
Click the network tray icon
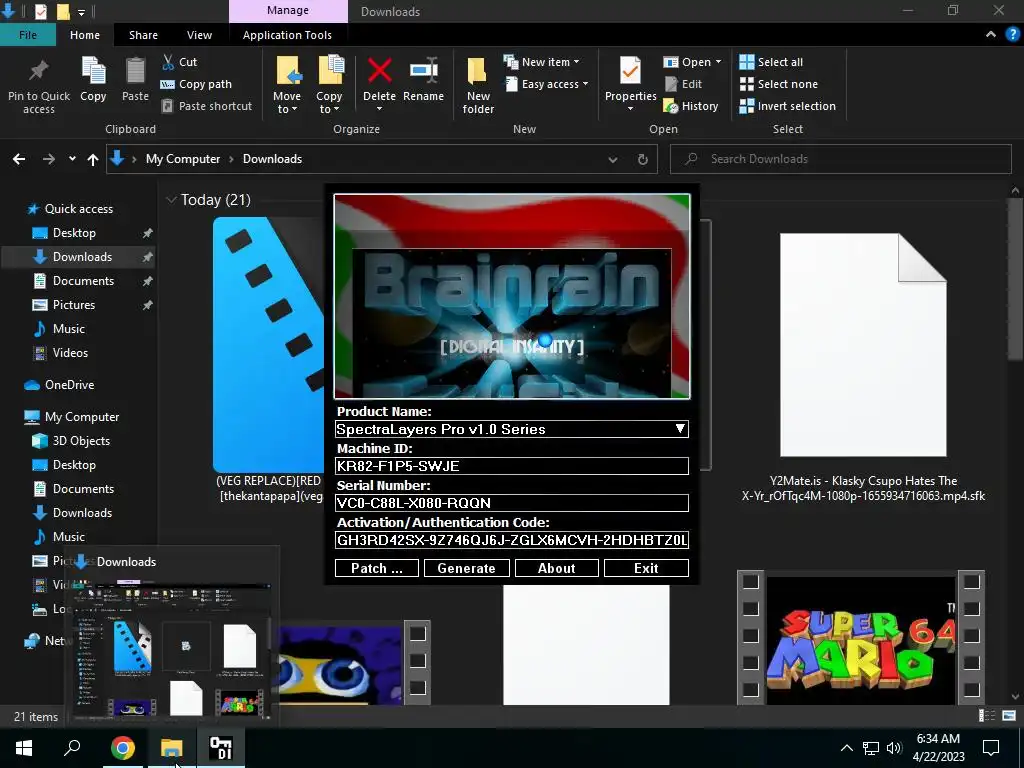871,748
